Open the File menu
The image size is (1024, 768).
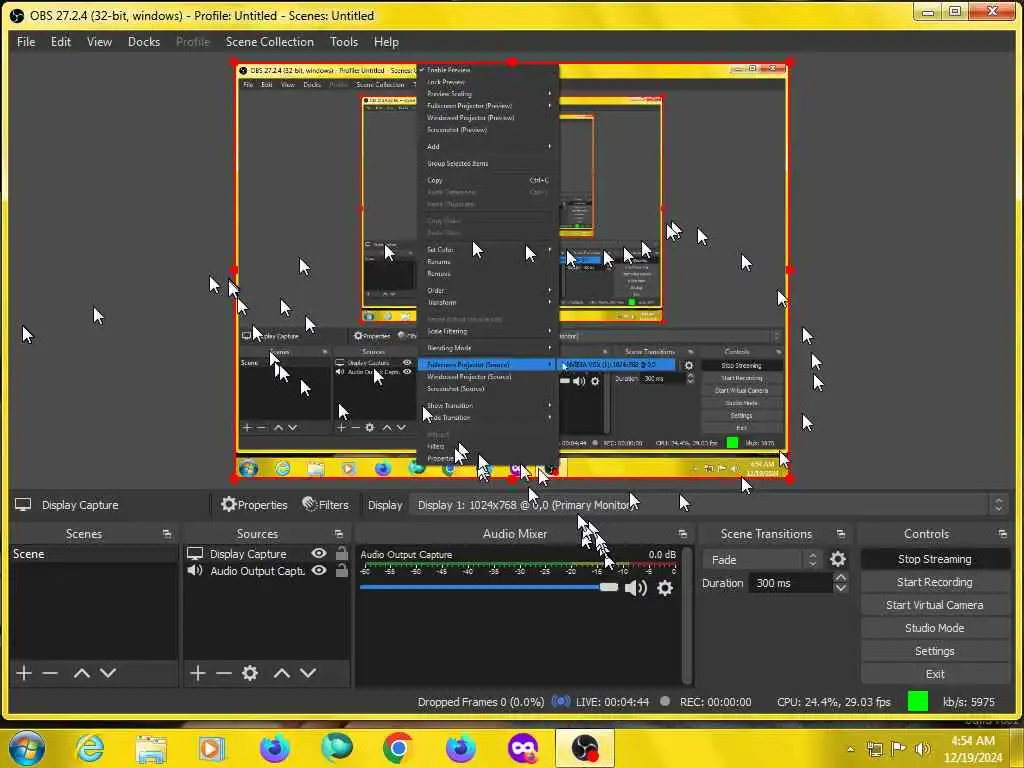tap(26, 42)
